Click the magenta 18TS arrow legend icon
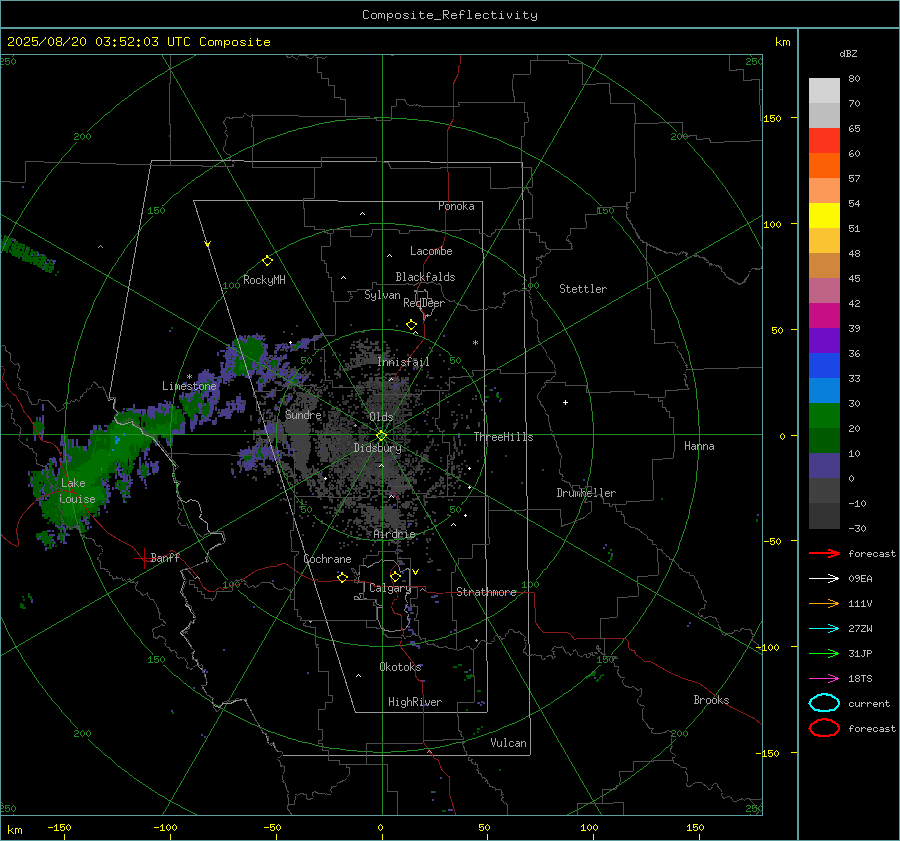900x841 pixels. coord(824,679)
